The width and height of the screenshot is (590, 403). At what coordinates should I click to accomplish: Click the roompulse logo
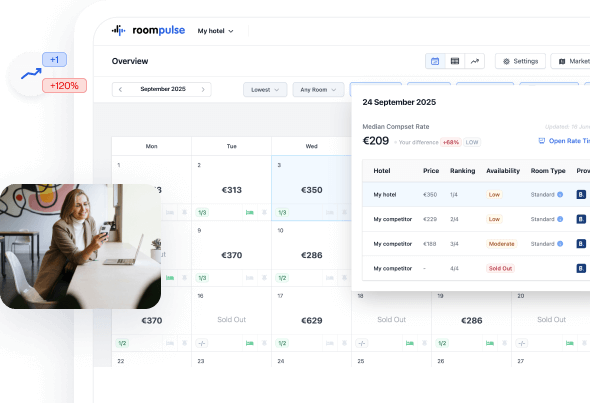tap(148, 30)
